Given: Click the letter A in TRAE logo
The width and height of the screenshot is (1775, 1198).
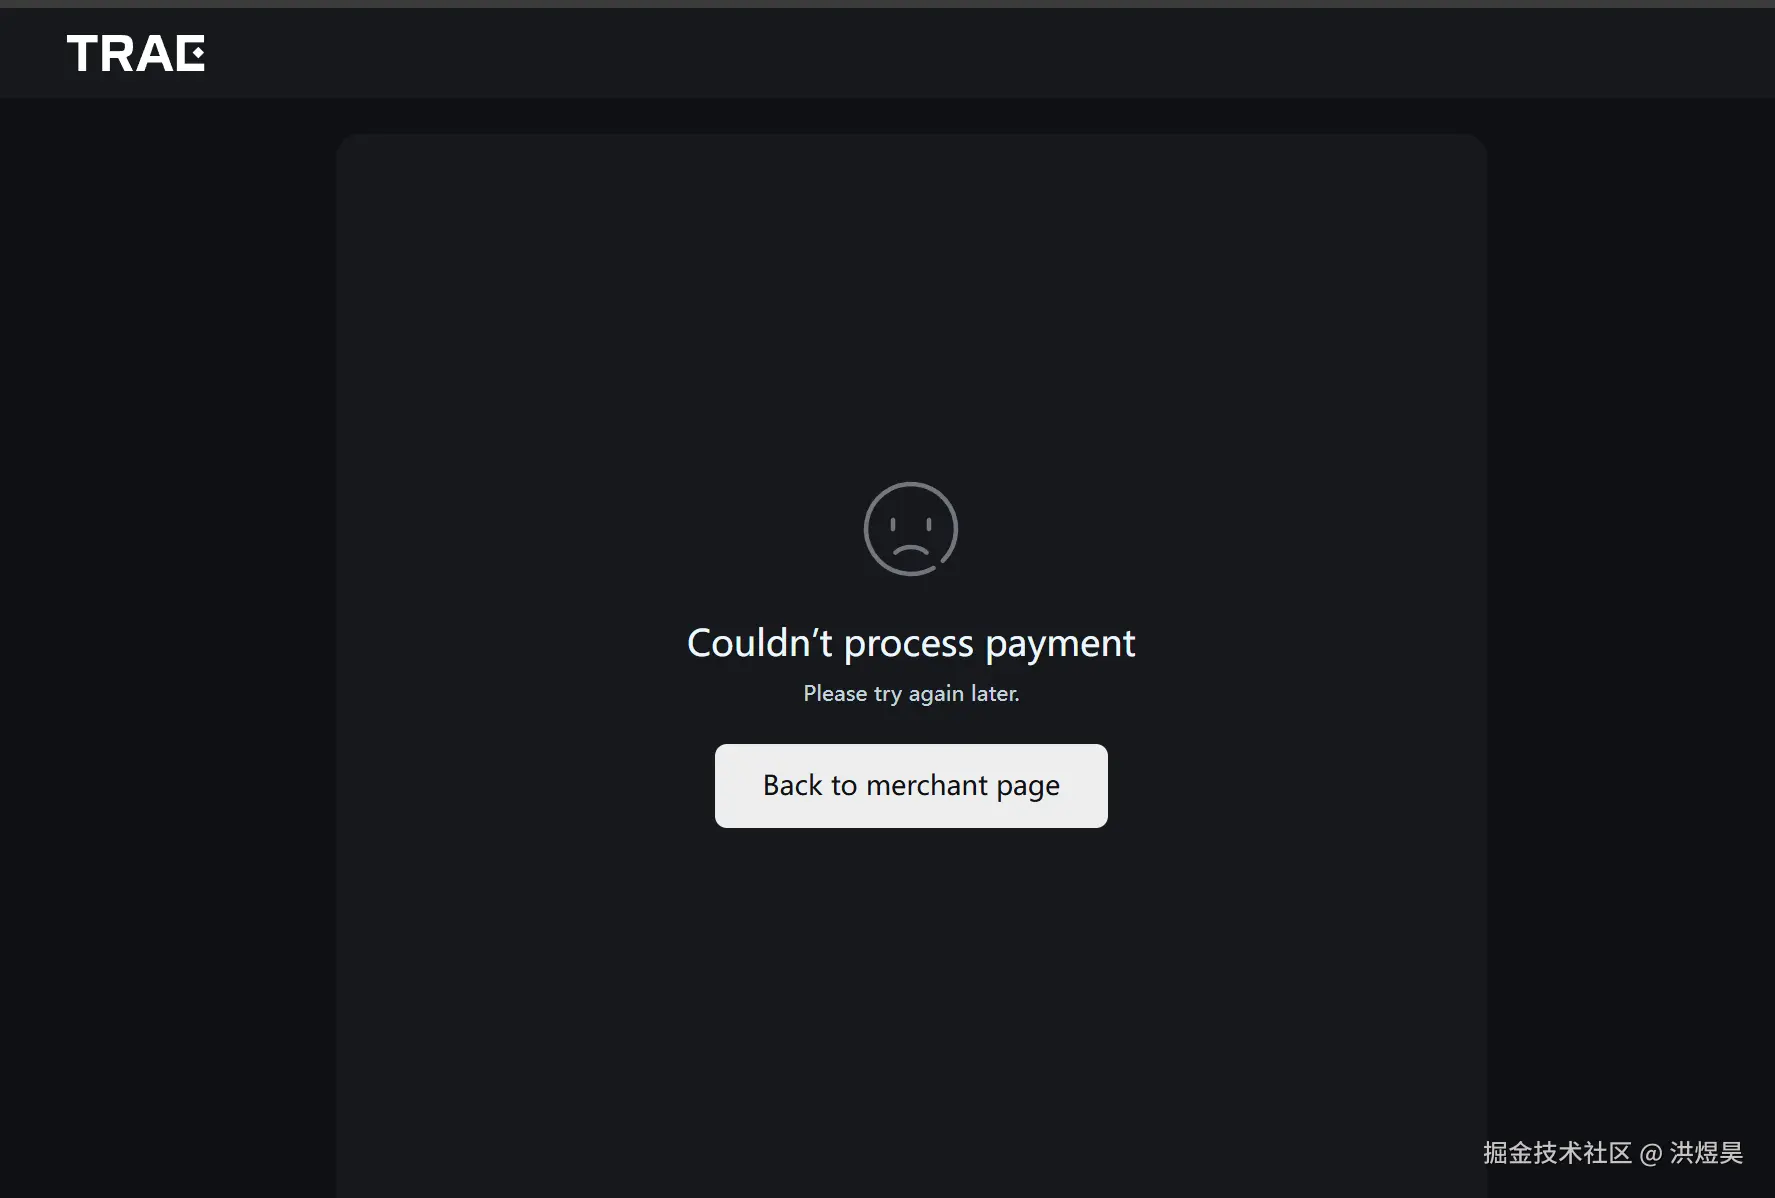Looking at the screenshot, I should coord(155,53).
